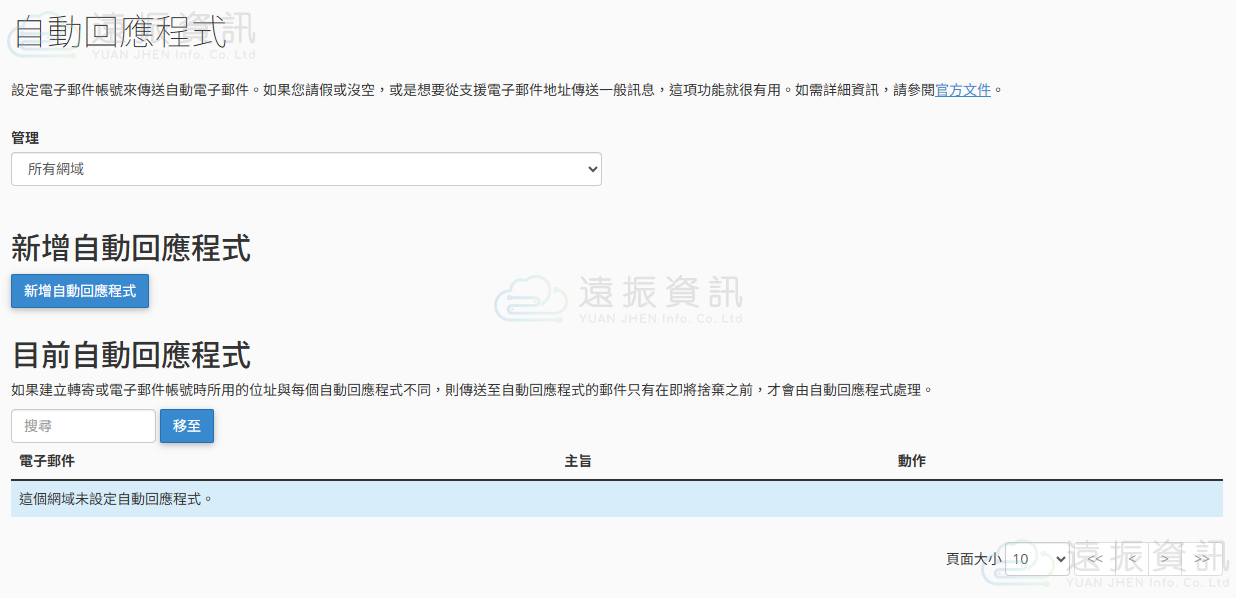1236x598 pixels.
Task: Click the 頁面大小 label near pagination
Action: coord(973,559)
